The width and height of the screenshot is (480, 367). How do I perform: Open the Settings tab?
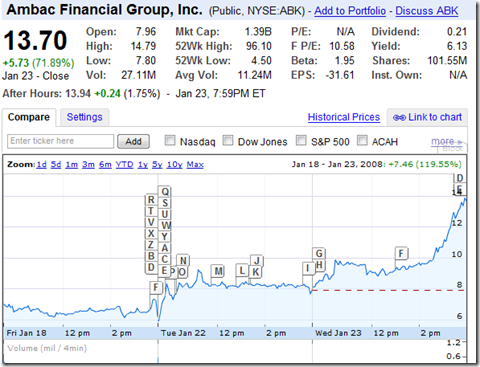click(84, 117)
